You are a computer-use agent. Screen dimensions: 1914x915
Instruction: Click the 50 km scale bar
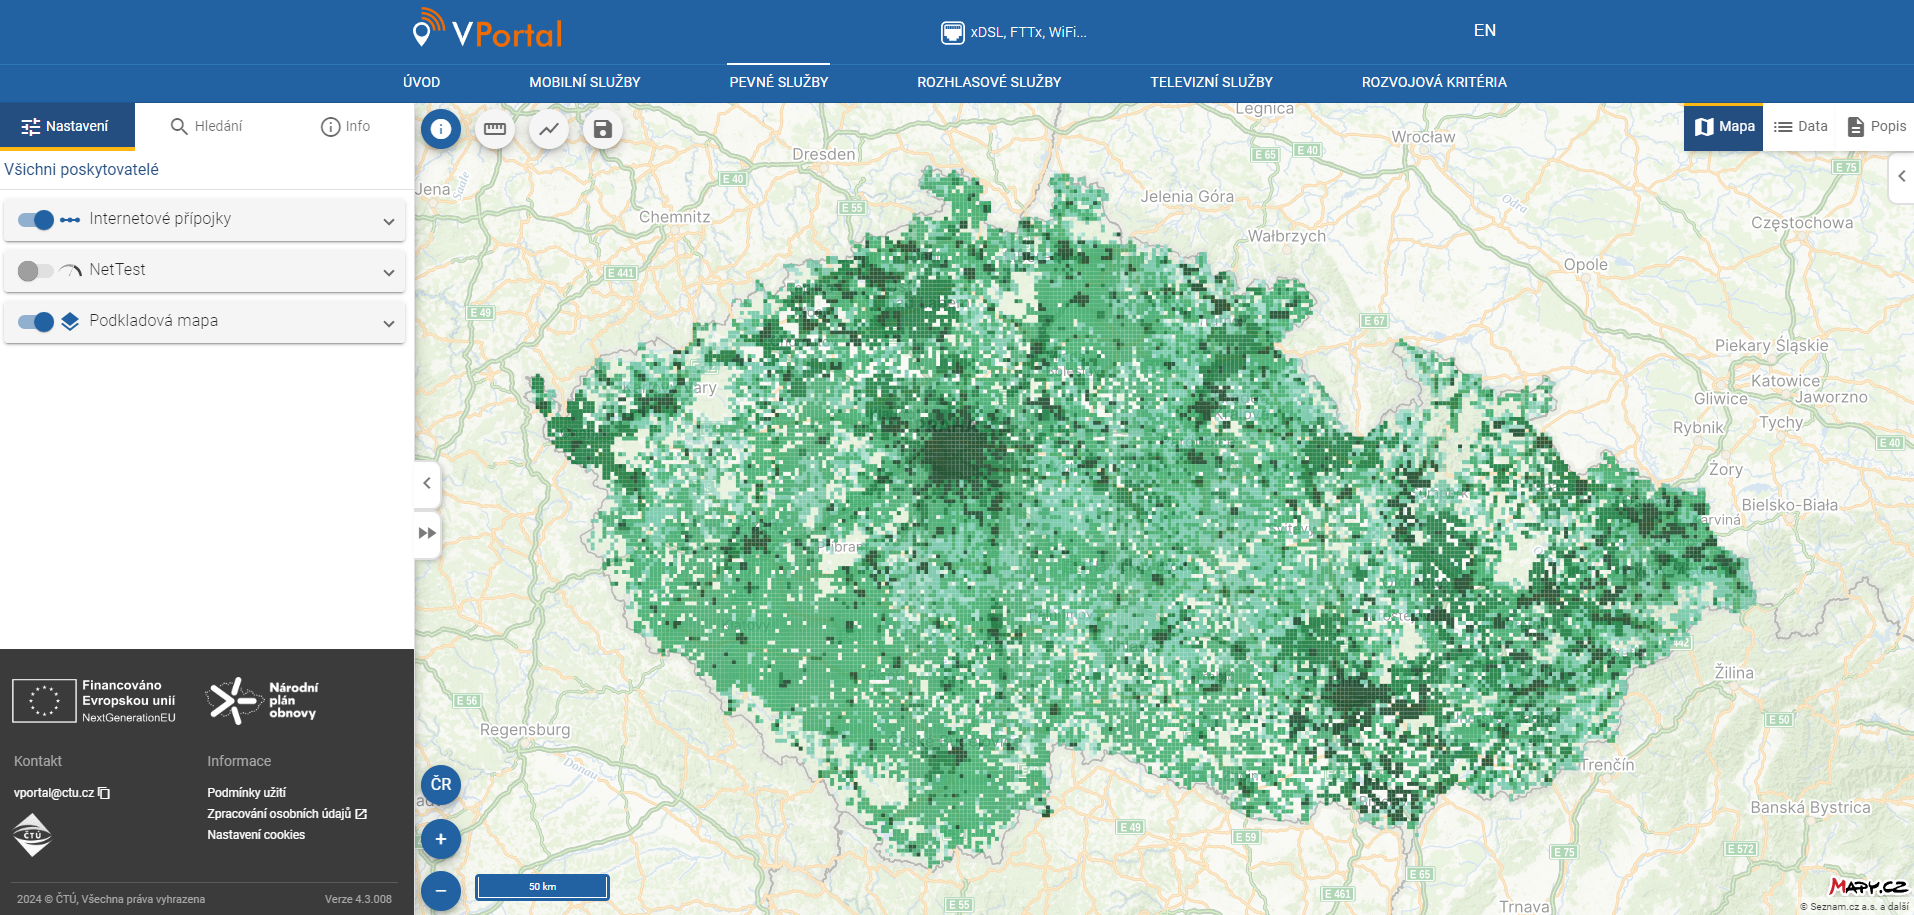click(x=542, y=887)
